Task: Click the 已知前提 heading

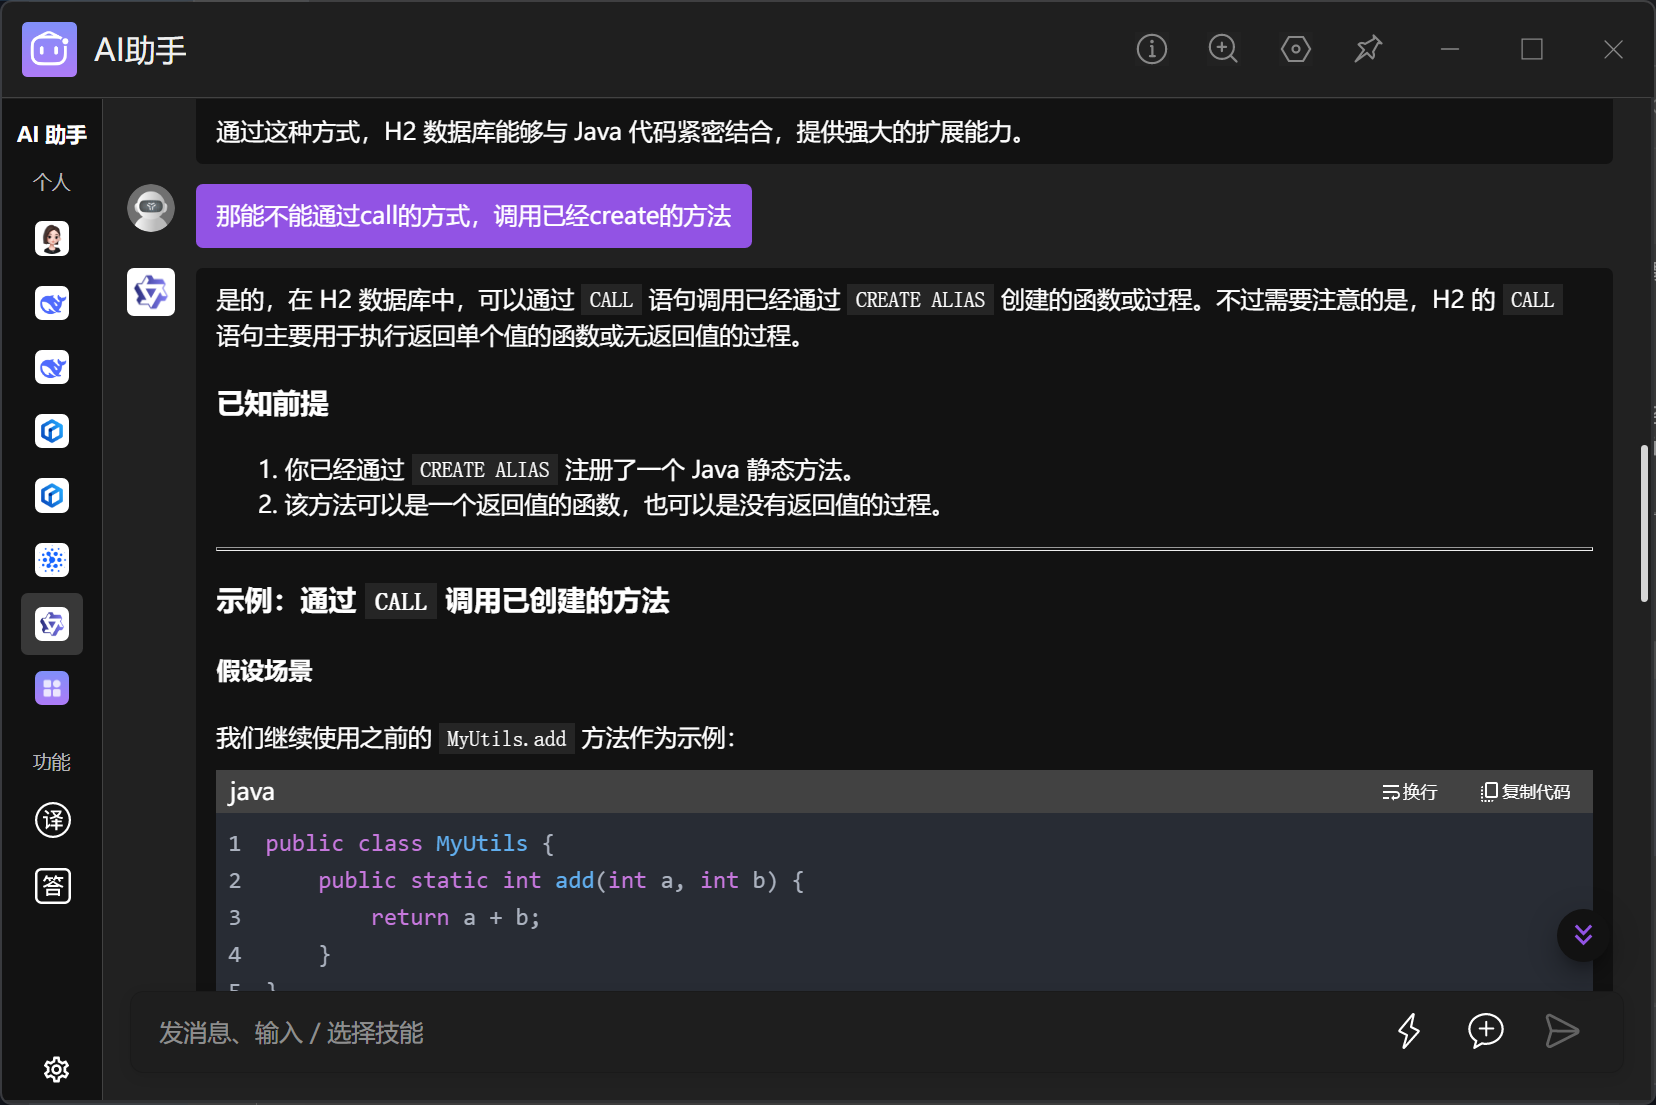Action: (272, 404)
